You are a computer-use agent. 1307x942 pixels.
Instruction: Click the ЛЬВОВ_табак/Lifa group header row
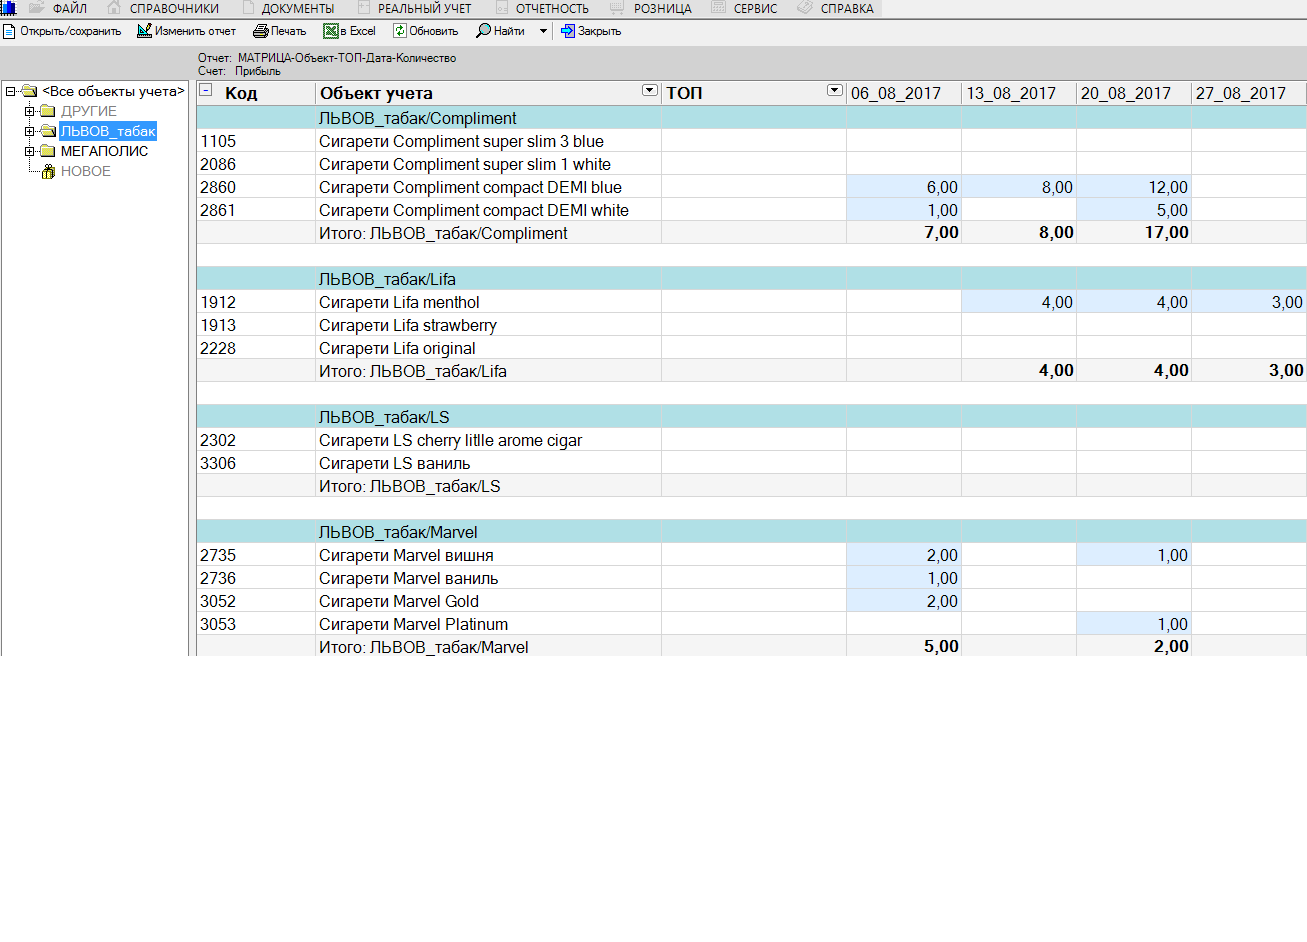(751, 279)
